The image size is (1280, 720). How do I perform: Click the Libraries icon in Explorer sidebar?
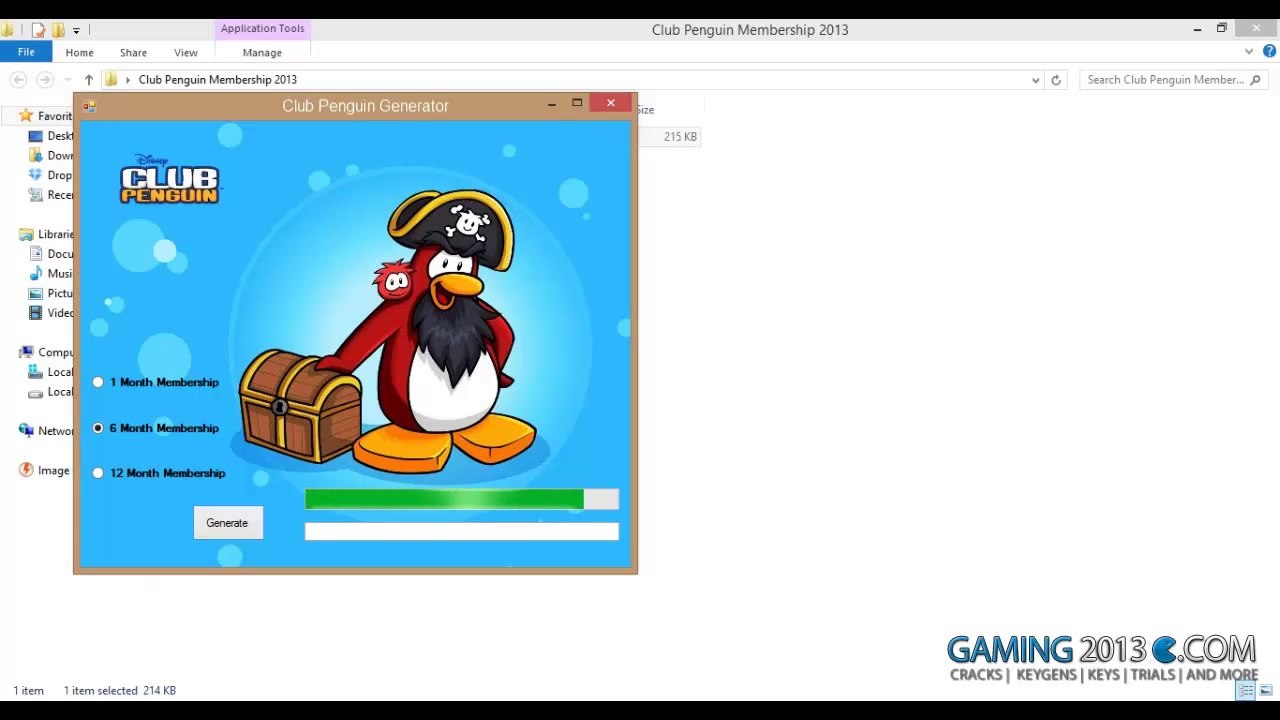(x=26, y=234)
